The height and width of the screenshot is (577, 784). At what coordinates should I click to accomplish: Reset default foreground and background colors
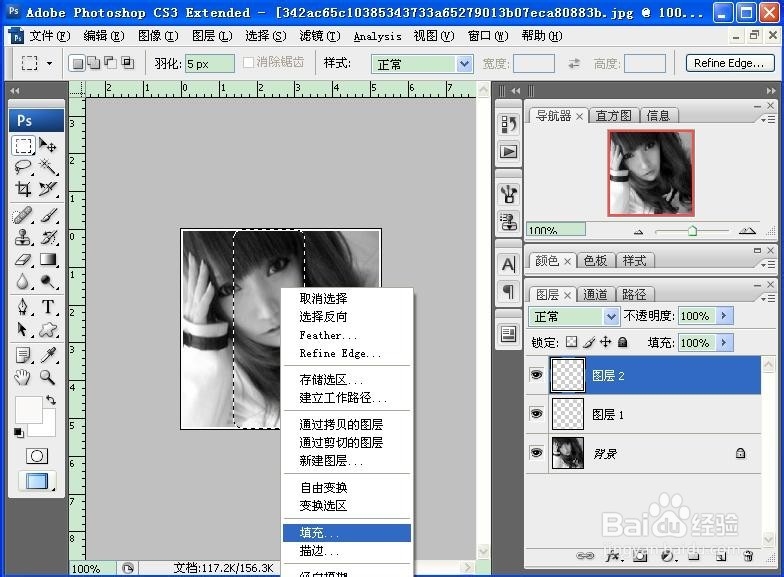(18, 432)
